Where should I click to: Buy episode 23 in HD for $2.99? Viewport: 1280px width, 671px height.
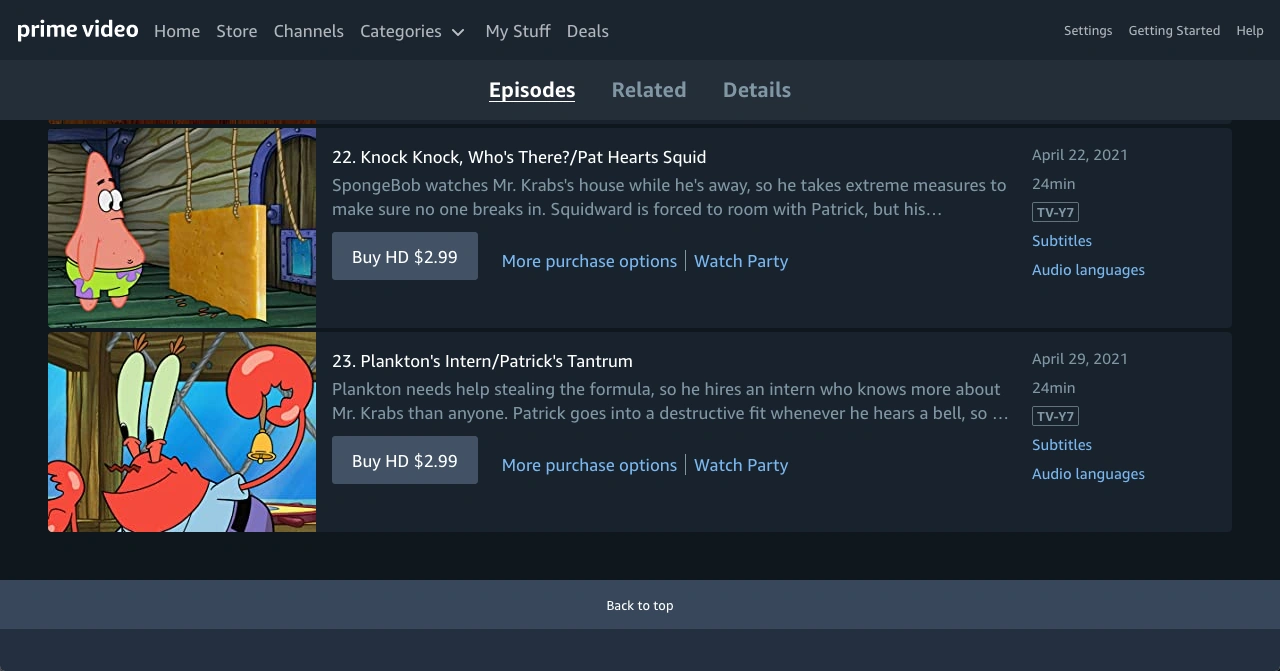pyautogui.click(x=405, y=460)
